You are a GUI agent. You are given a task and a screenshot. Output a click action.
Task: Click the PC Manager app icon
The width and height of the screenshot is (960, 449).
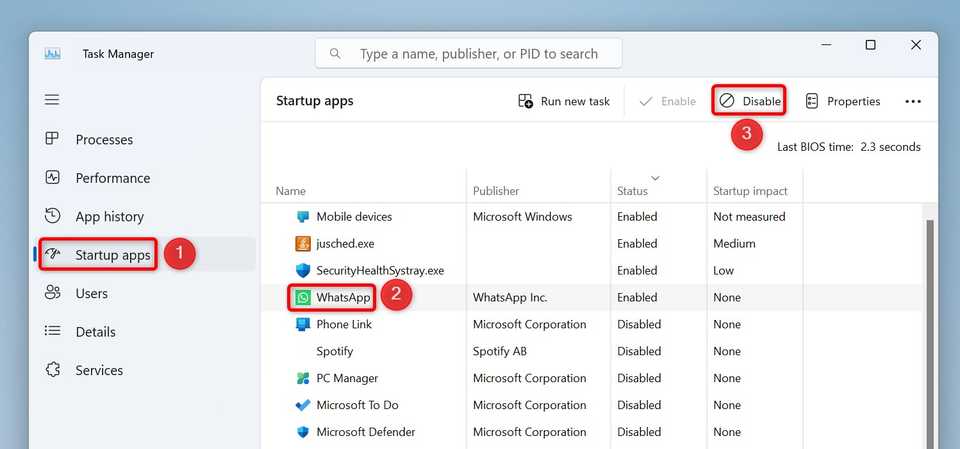coord(303,379)
